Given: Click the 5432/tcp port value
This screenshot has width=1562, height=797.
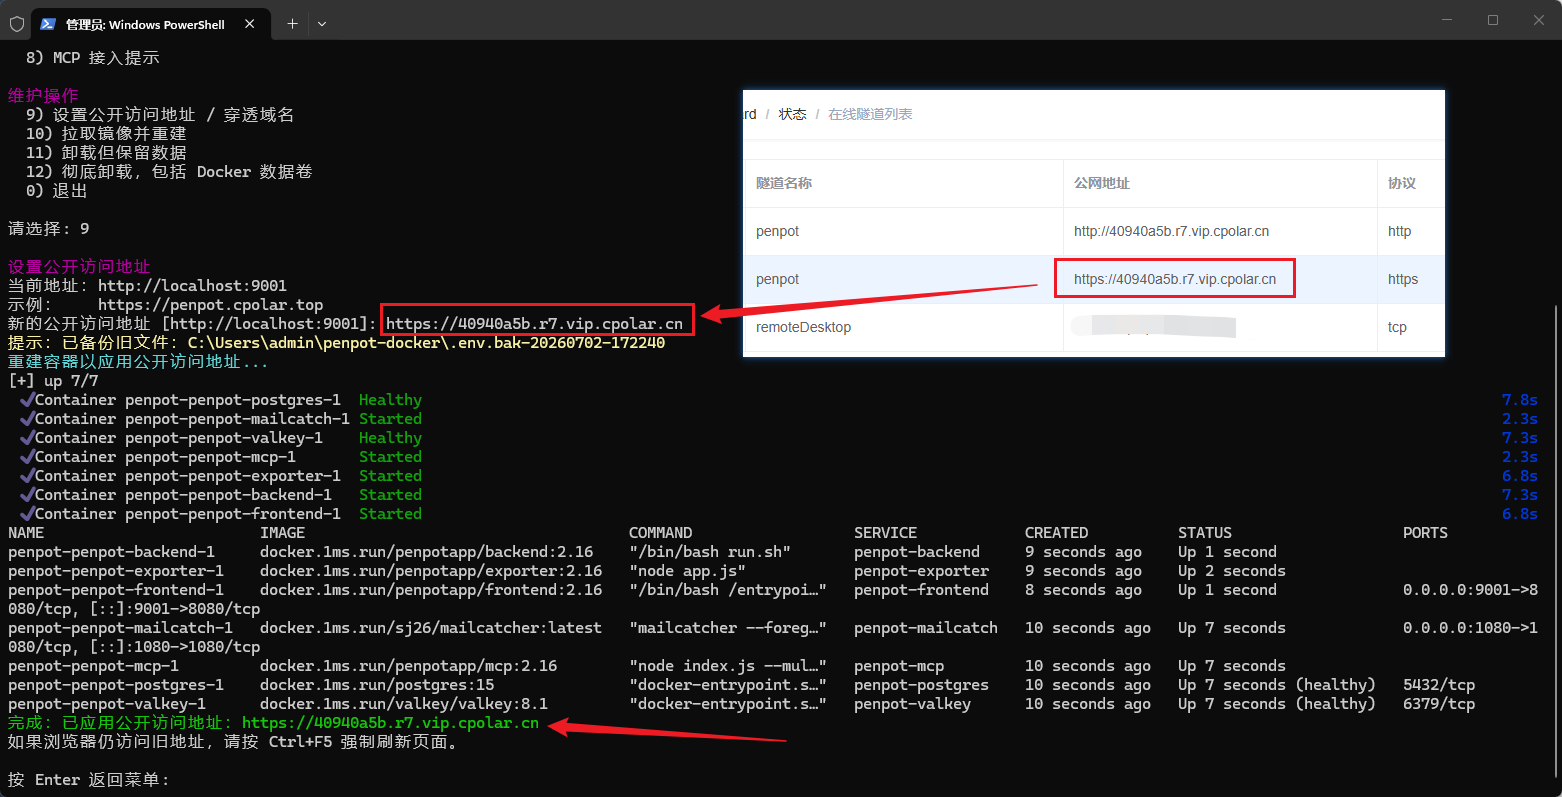Looking at the screenshot, I should (x=1439, y=685).
